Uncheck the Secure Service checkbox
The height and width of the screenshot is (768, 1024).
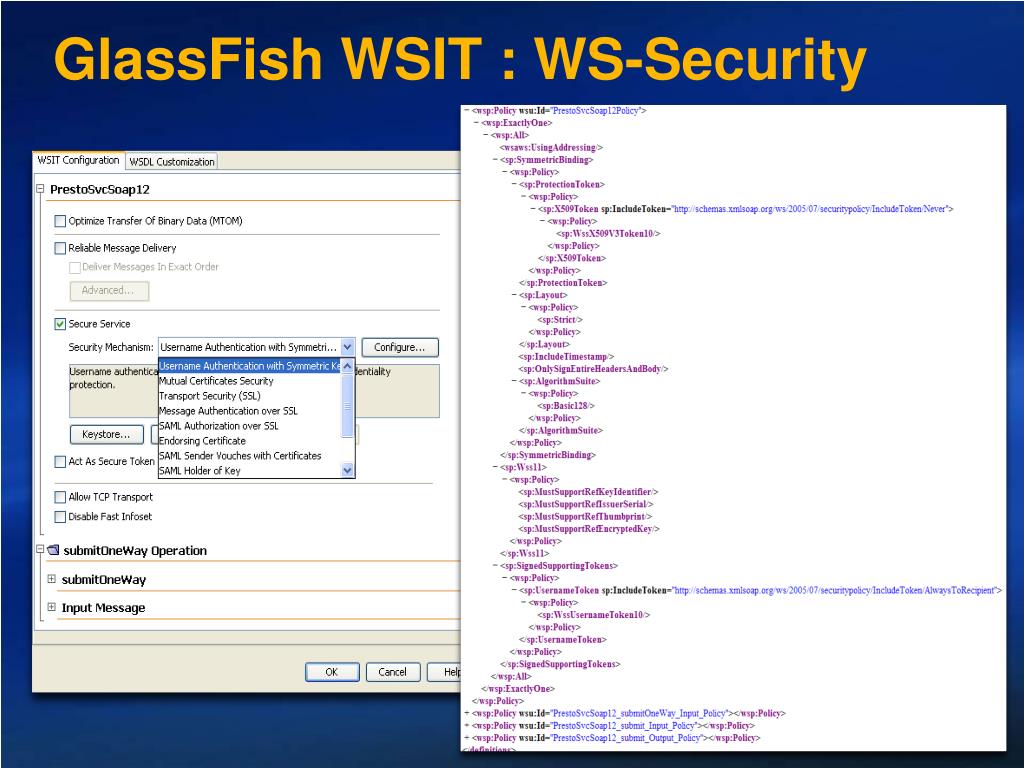pyautogui.click(x=60, y=324)
